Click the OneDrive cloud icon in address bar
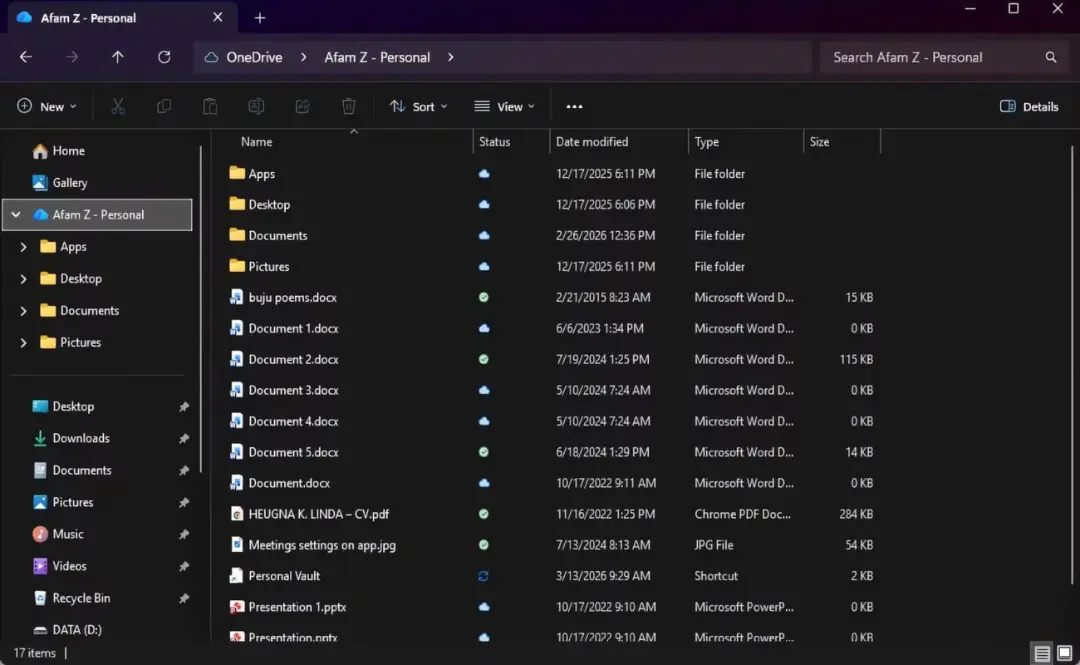Screen dimensions: 1080x665 [211, 57]
